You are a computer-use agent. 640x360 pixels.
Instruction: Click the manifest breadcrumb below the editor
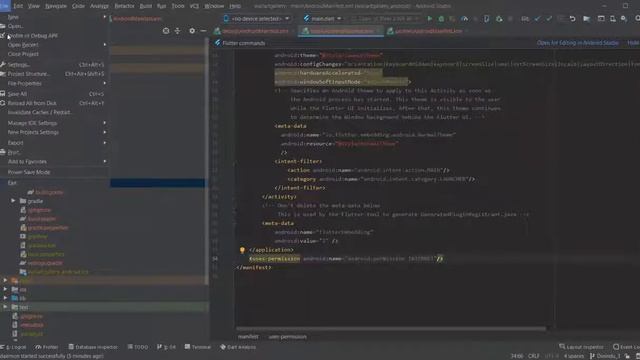point(248,337)
